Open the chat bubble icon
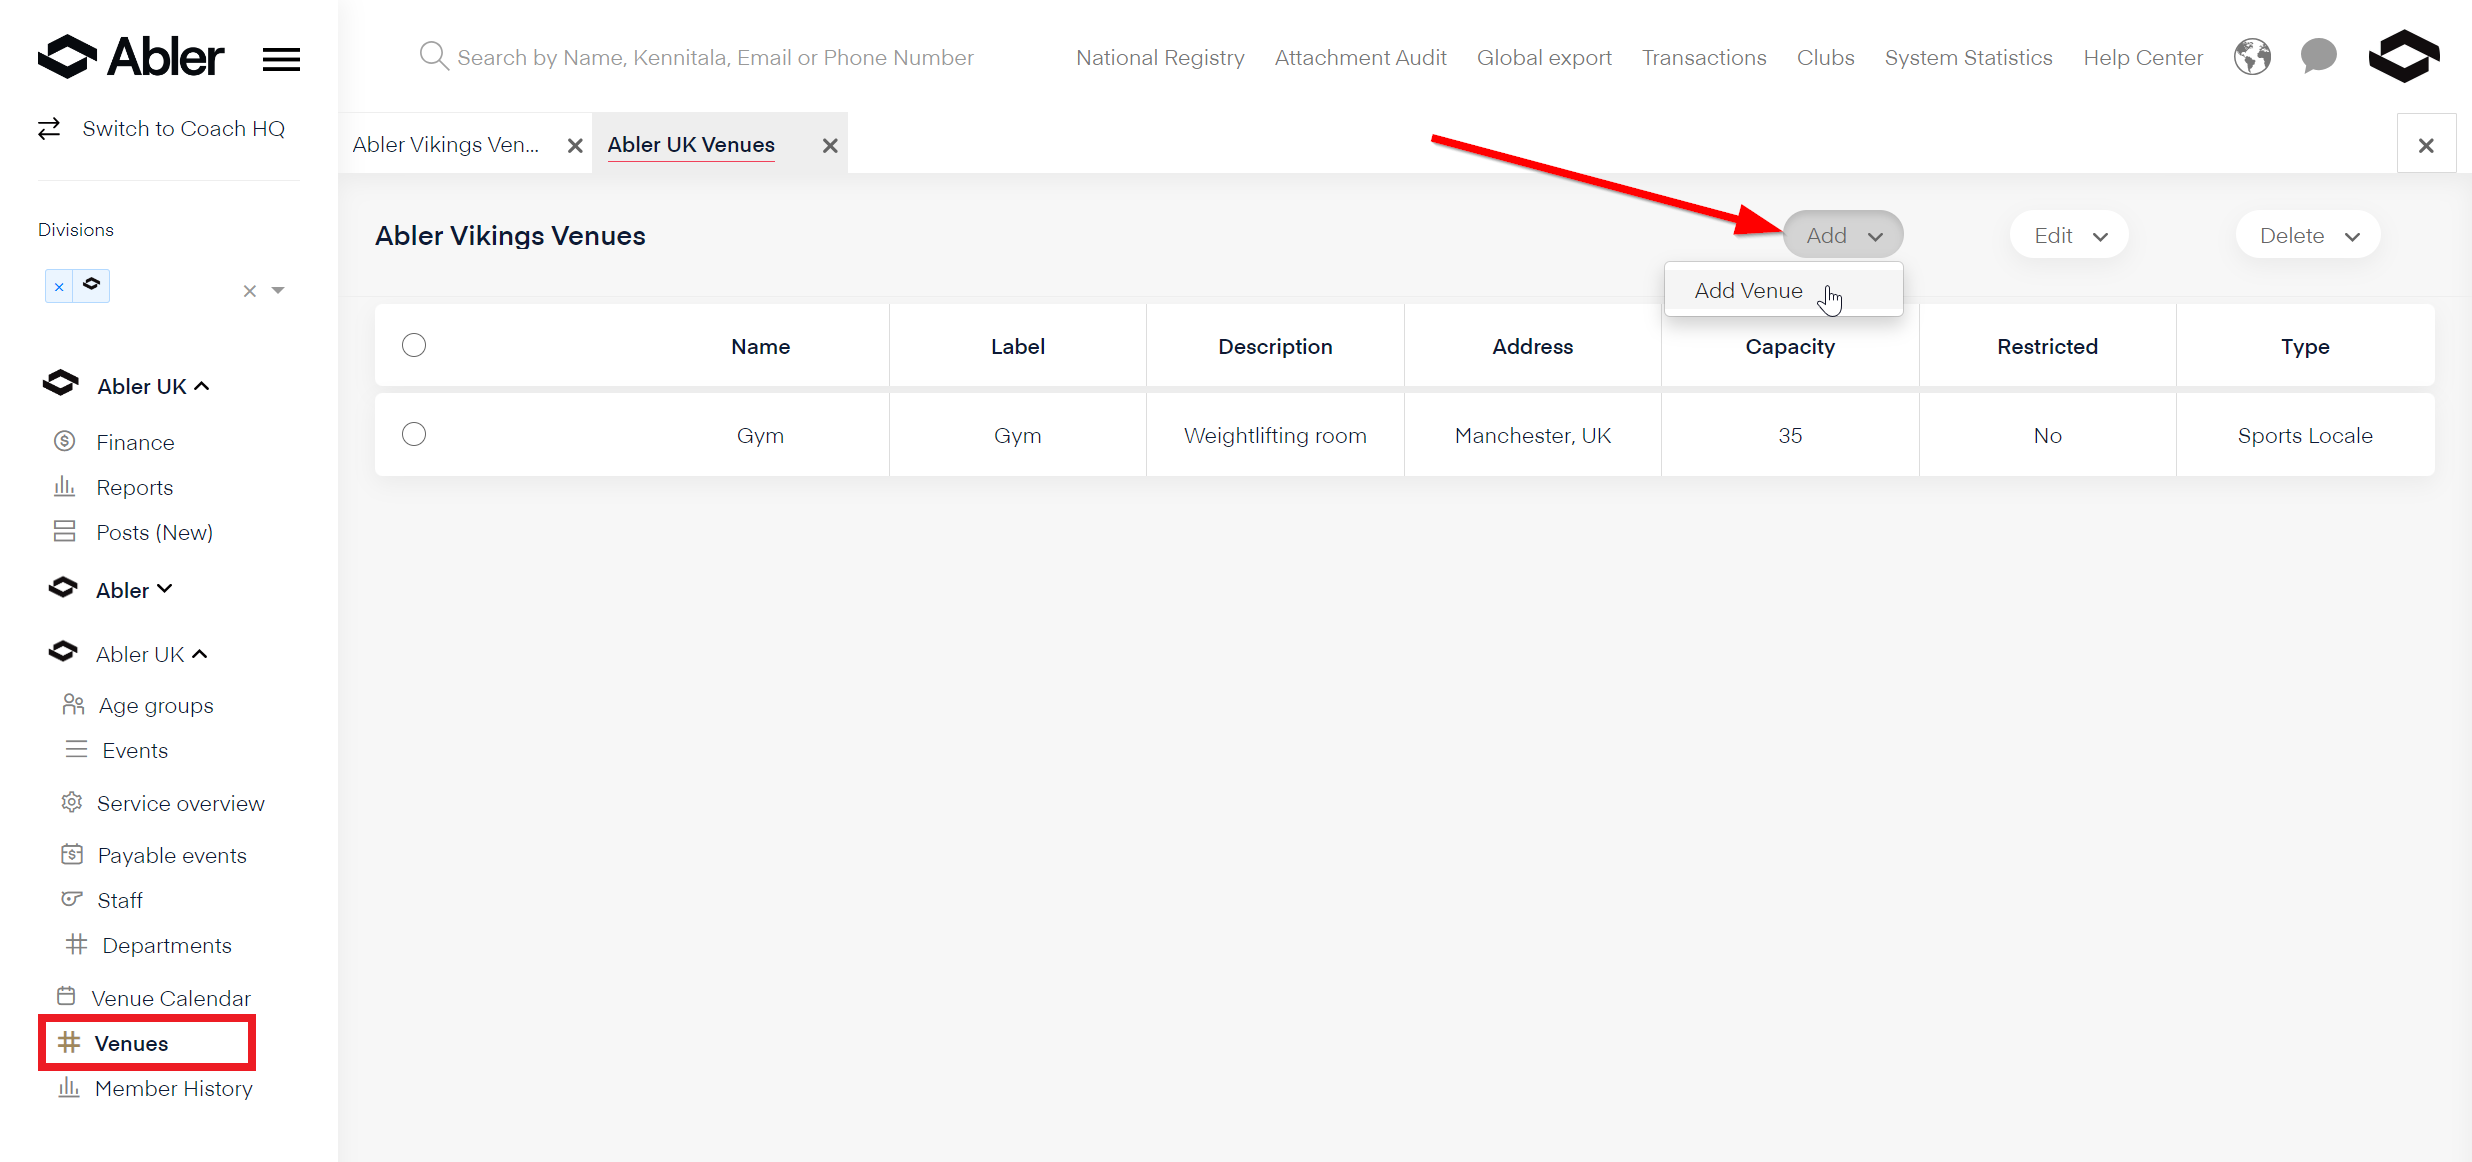 click(2318, 56)
